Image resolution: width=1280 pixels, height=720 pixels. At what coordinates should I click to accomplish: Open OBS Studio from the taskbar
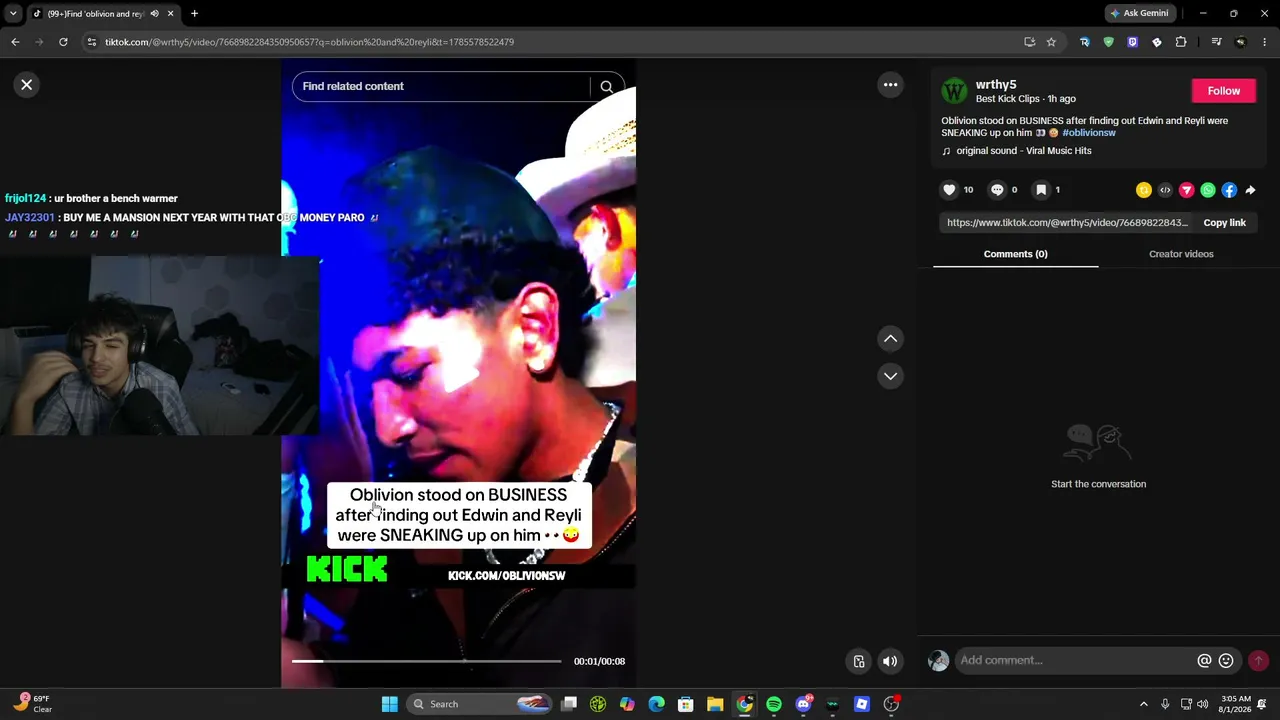[x=891, y=704]
